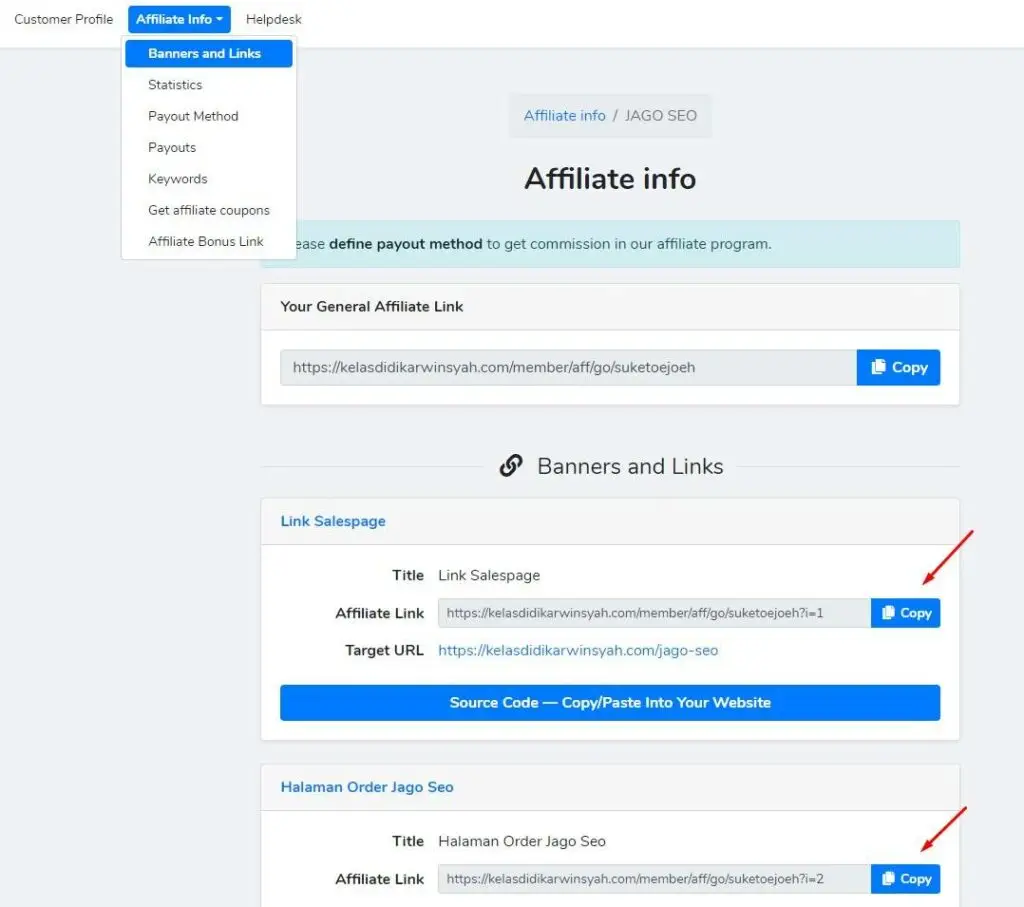This screenshot has width=1024, height=907.
Task: Click Source Code Copy/Paste Into Your Website
Action: coord(610,703)
